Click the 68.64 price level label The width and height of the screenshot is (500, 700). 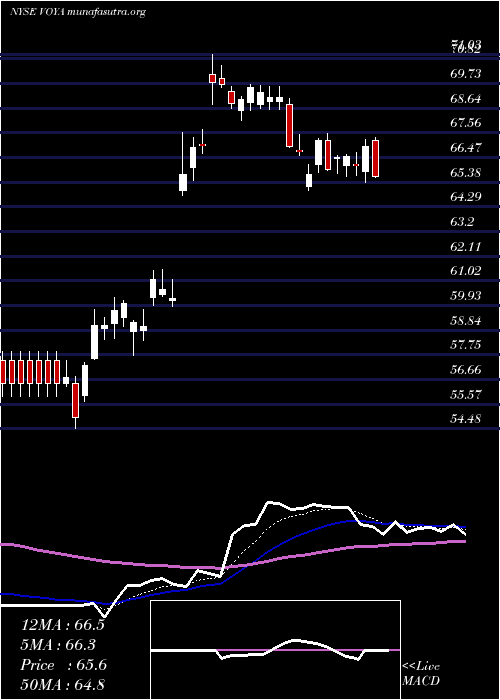point(466,98)
